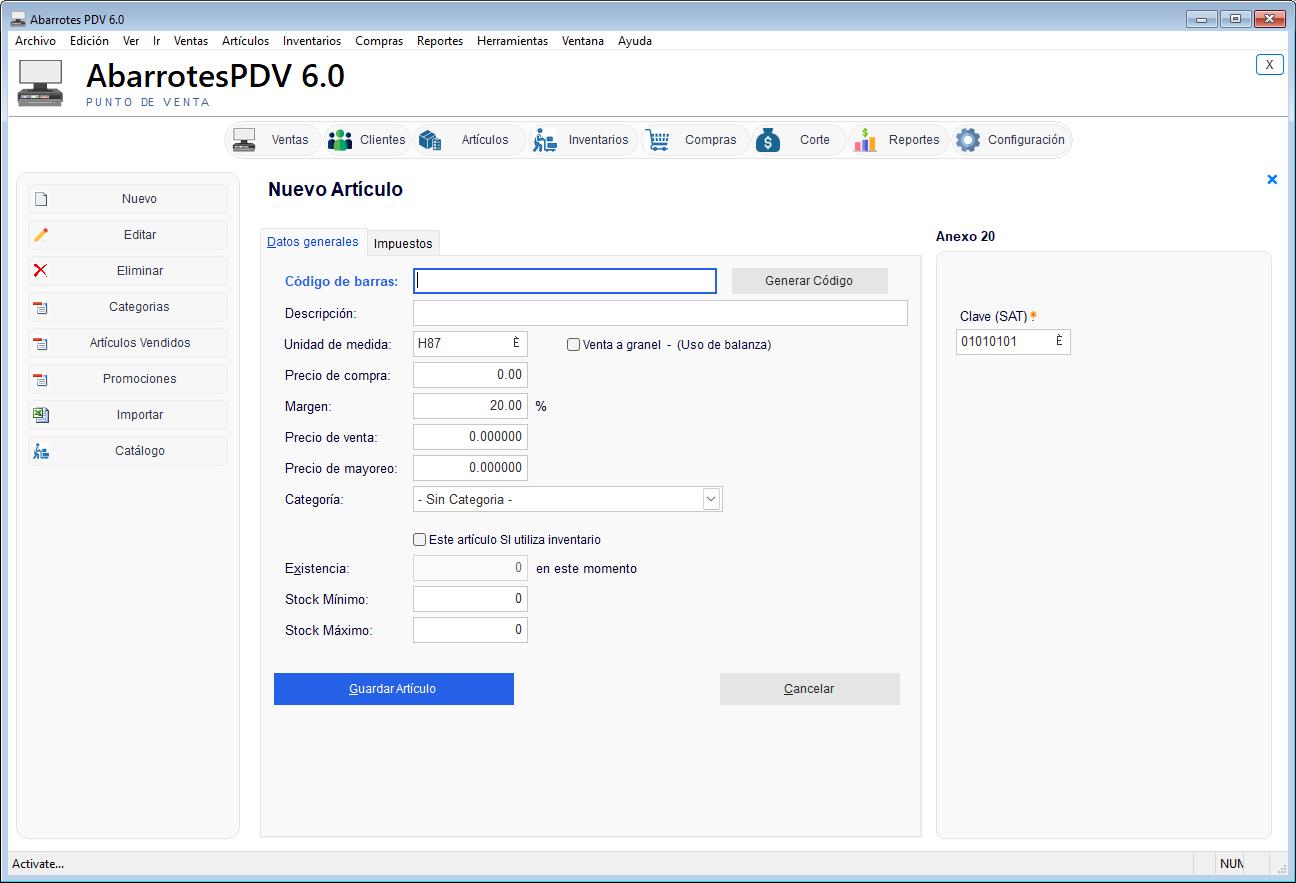Expand the Categoría dropdown
The height and width of the screenshot is (883, 1296).
[711, 499]
